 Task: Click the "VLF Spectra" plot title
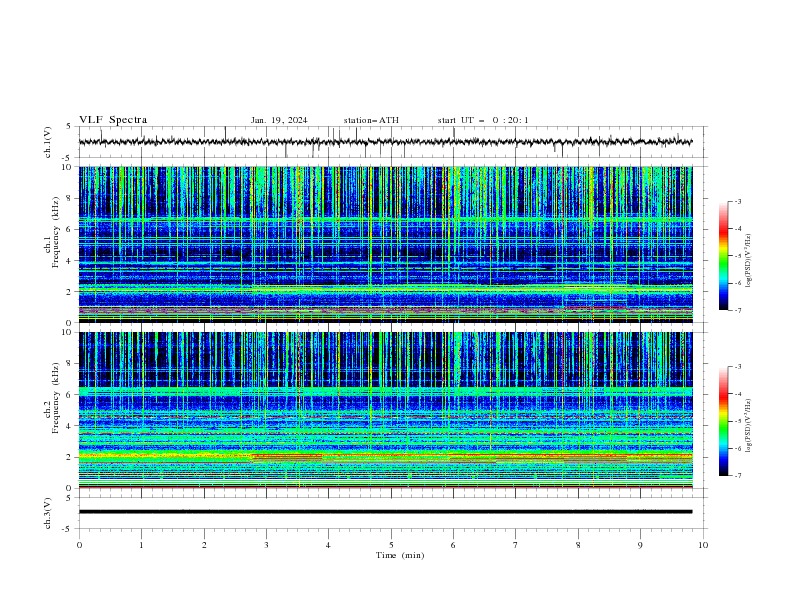(x=113, y=120)
